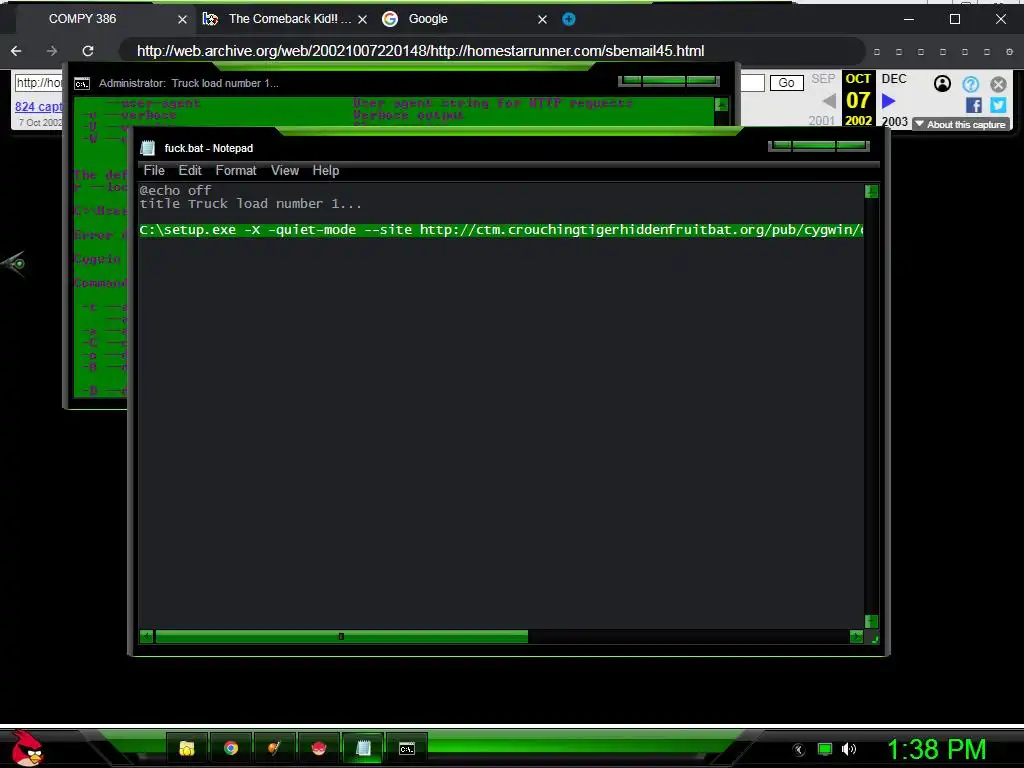Open Notepad Format menu
This screenshot has width=1024, height=768.
tap(236, 170)
